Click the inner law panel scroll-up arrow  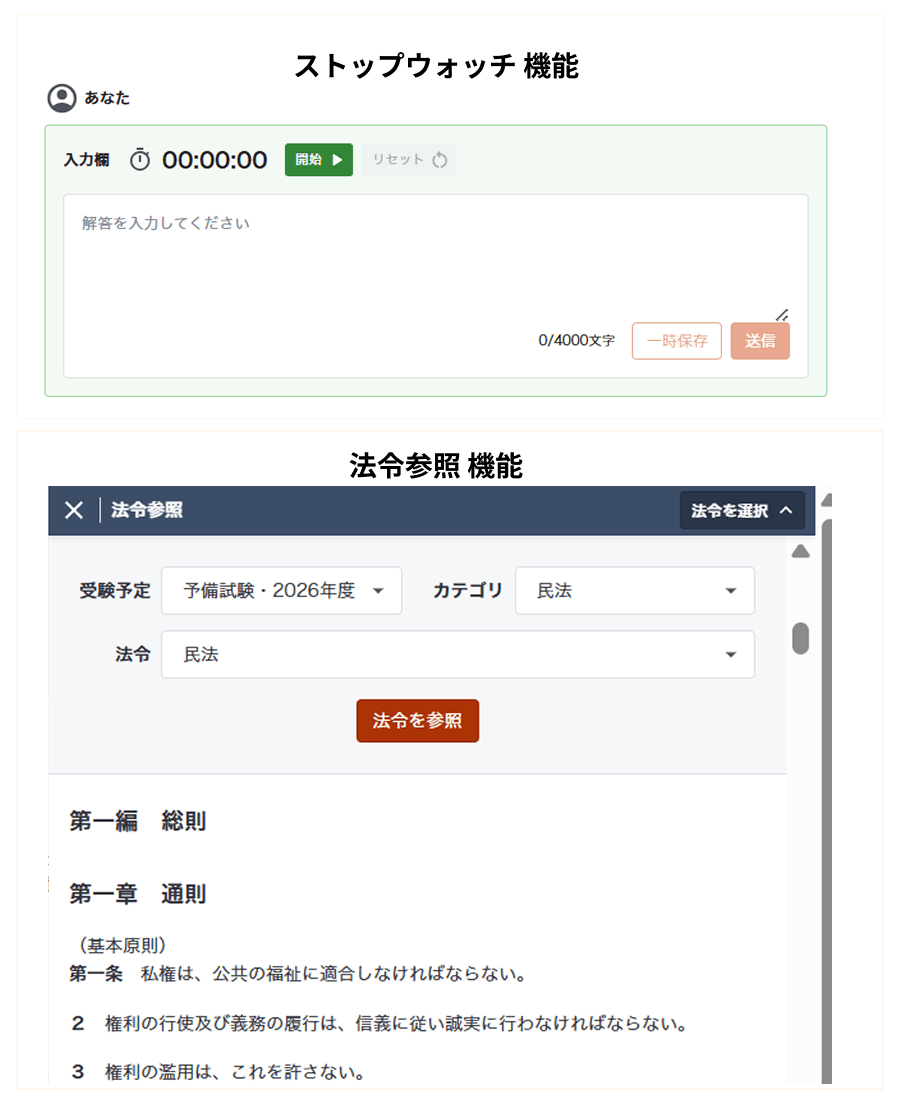click(x=800, y=552)
